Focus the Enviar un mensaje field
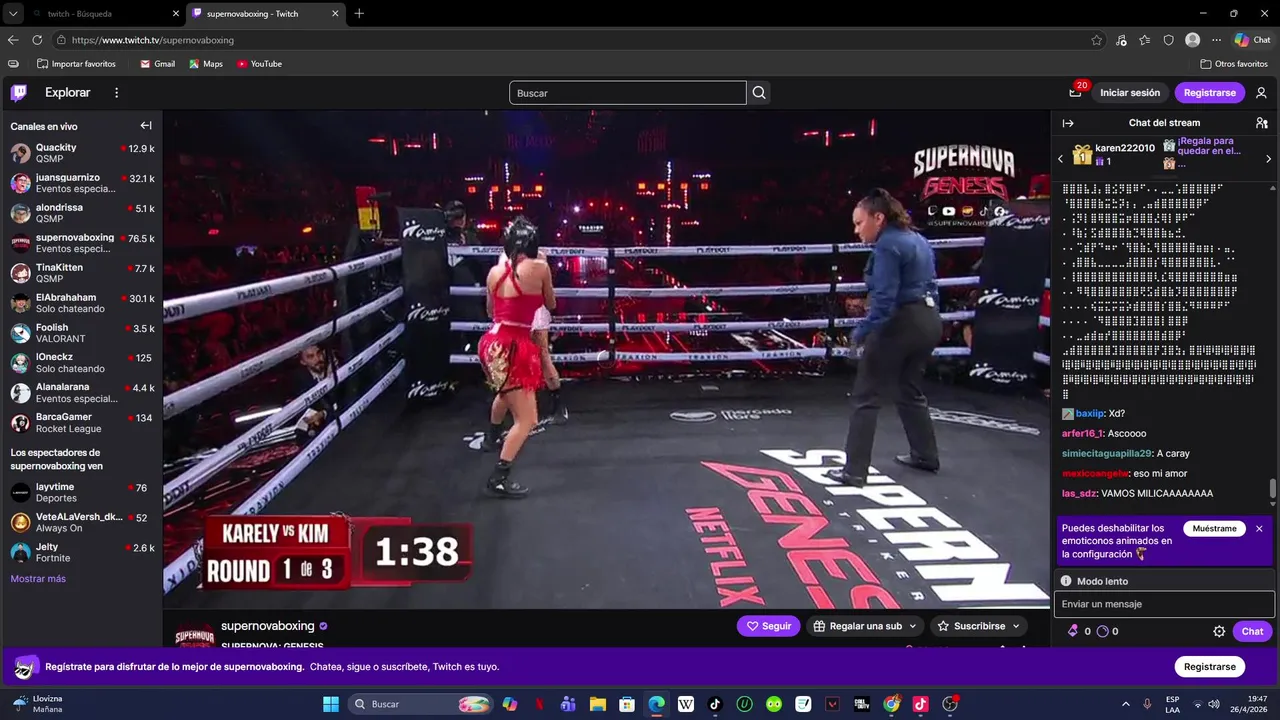Viewport: 1280px width, 720px height. tap(1164, 604)
